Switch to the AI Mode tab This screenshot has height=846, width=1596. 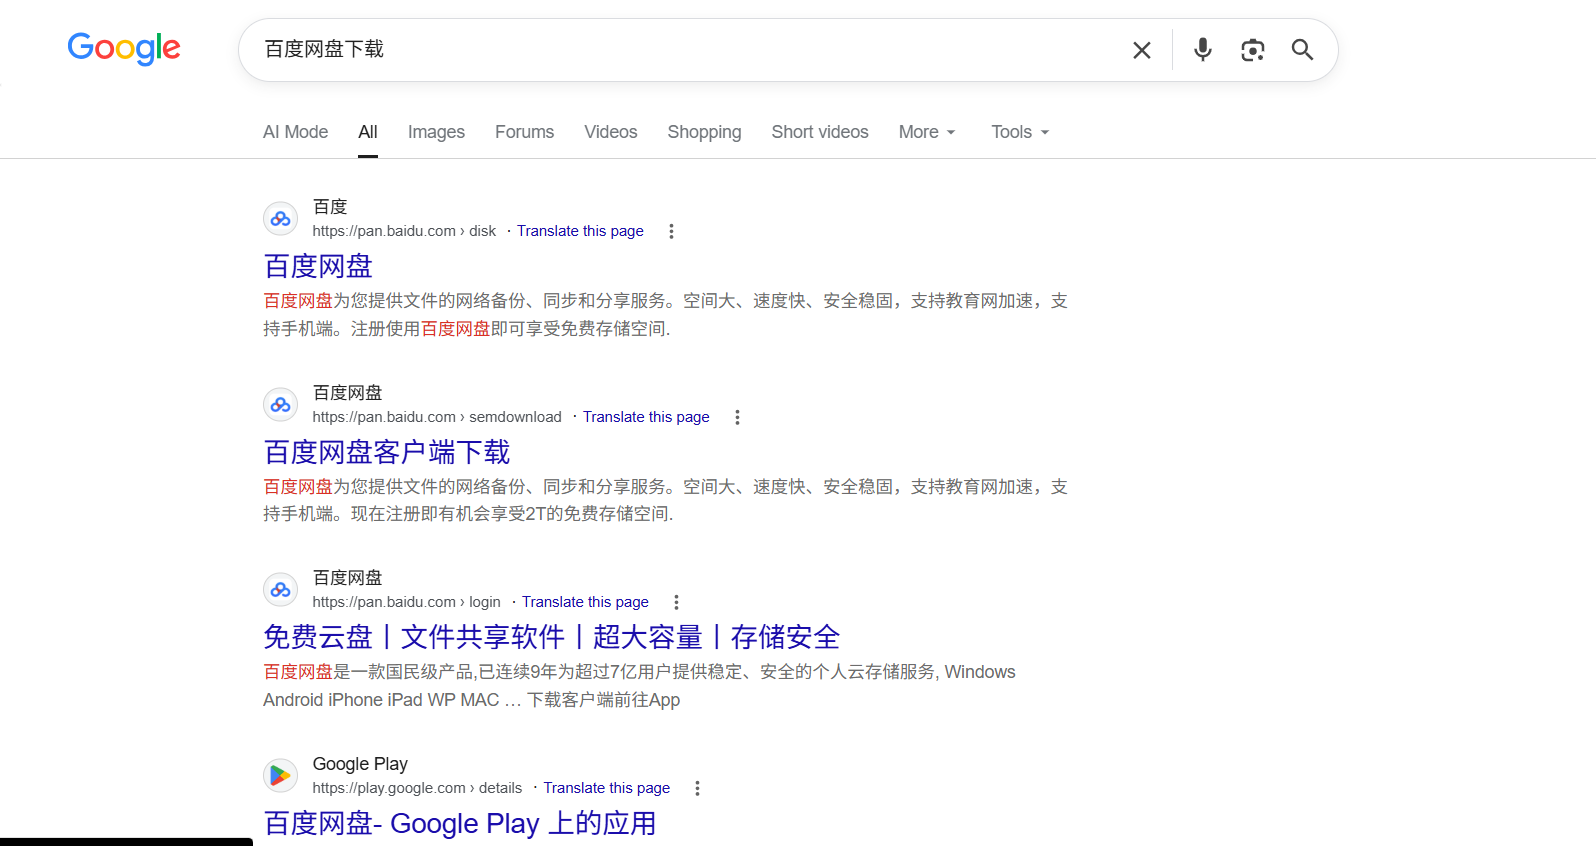pyautogui.click(x=295, y=132)
